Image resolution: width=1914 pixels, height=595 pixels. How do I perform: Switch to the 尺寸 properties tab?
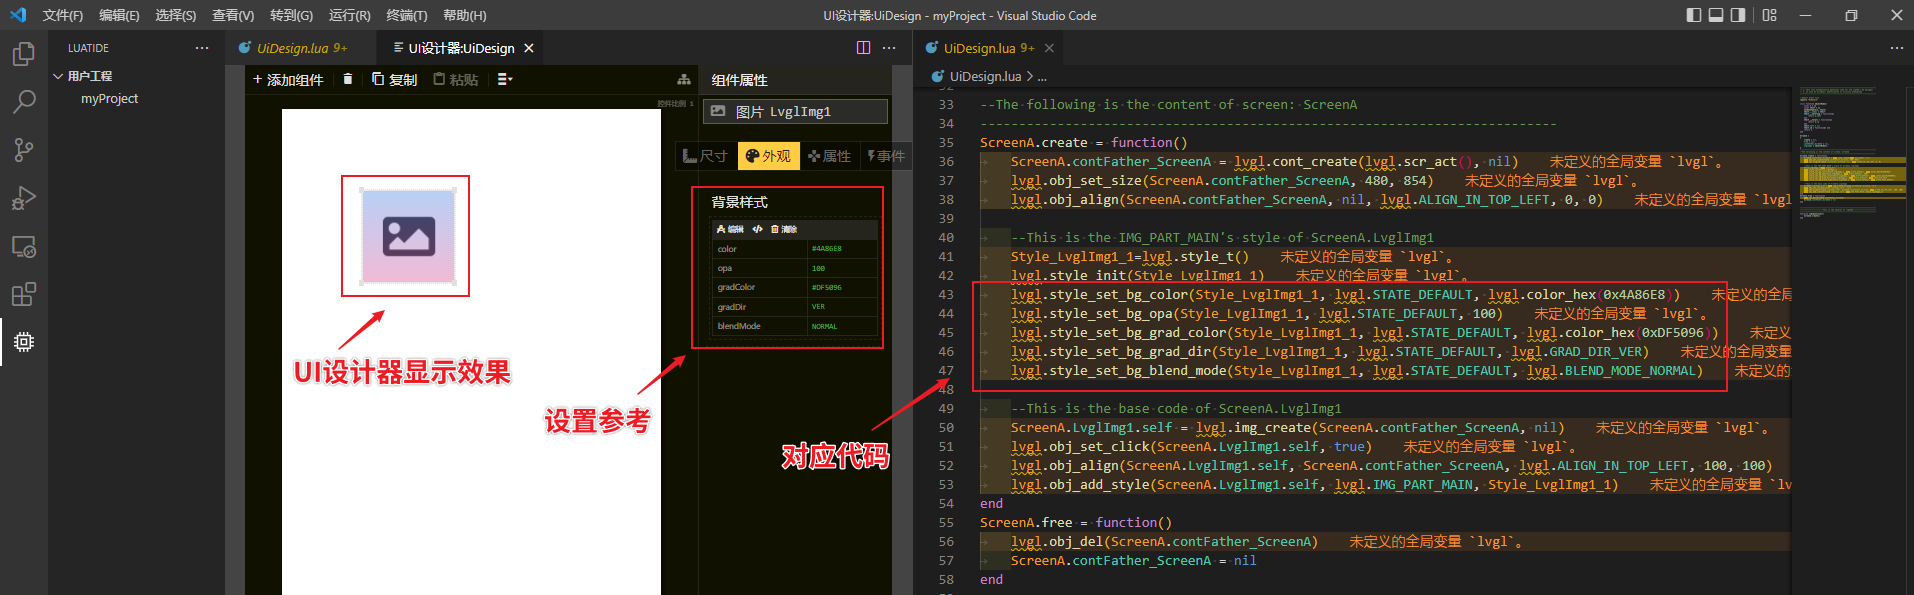point(706,156)
